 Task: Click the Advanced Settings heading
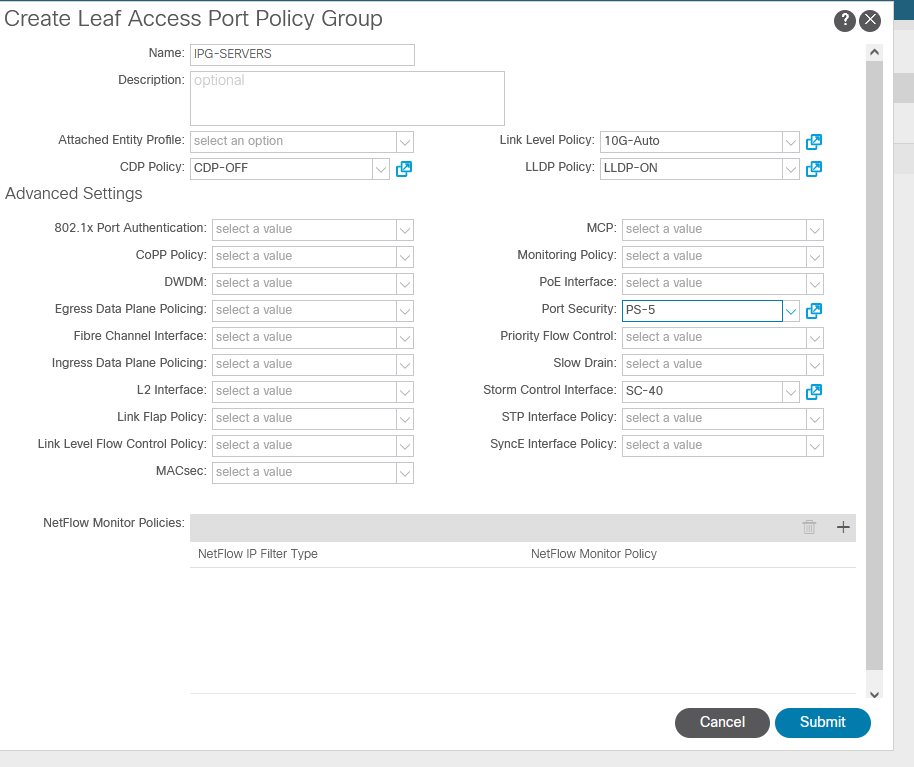pos(73,193)
